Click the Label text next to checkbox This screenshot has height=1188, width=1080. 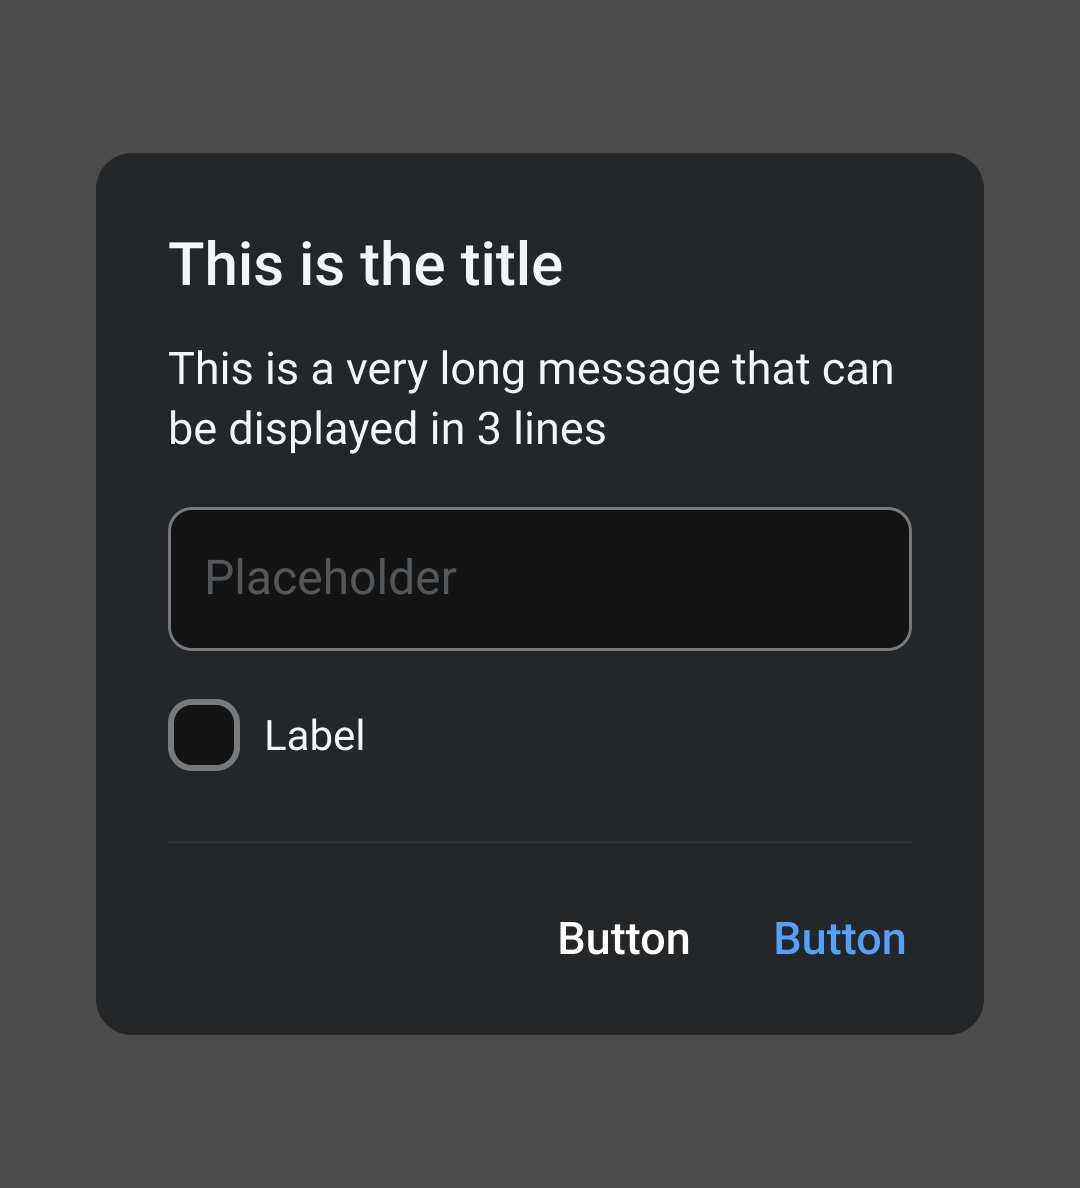pyautogui.click(x=314, y=735)
